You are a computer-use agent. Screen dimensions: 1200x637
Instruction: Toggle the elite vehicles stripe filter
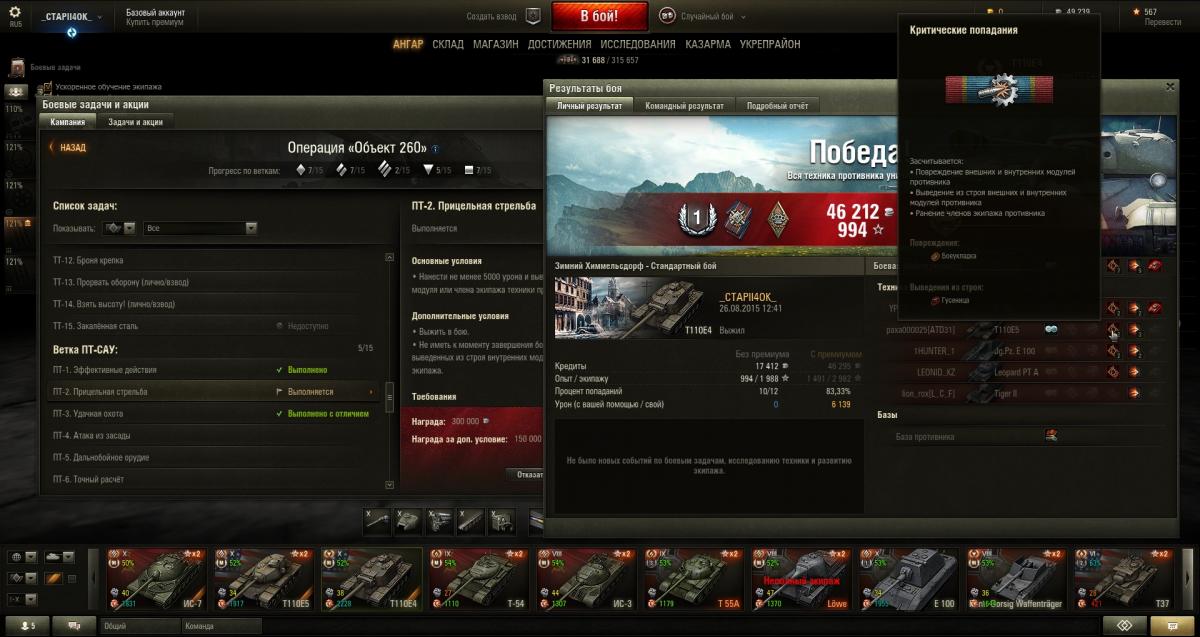53,578
